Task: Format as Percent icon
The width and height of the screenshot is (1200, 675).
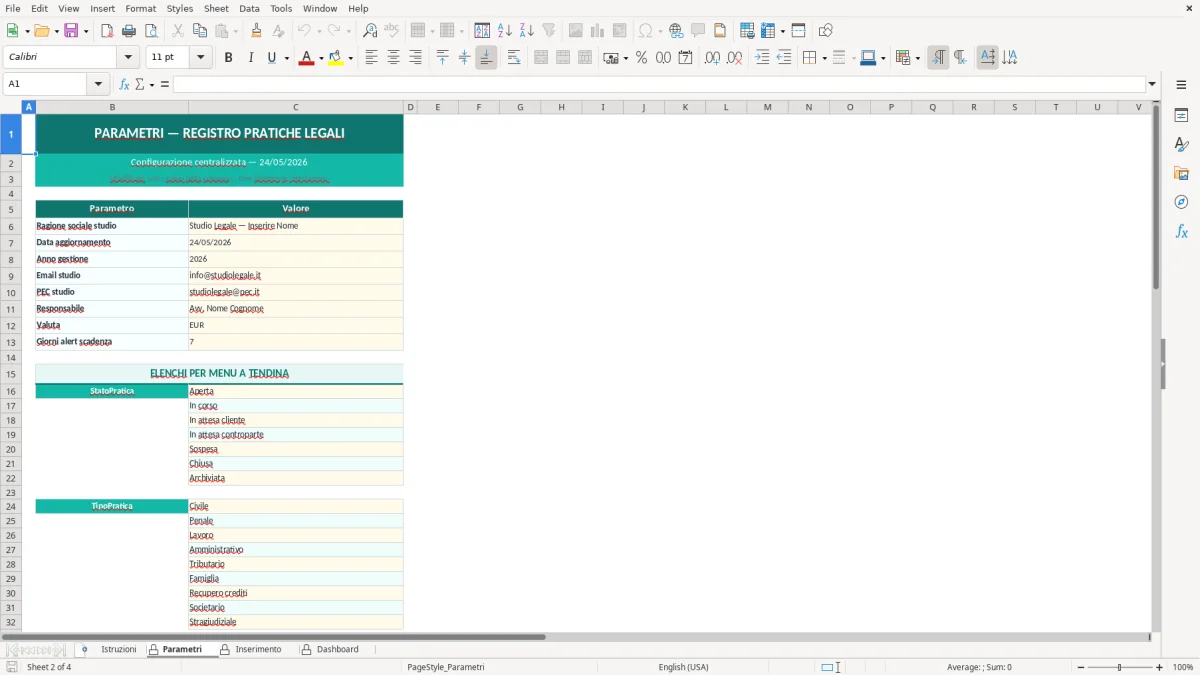Action: point(641,58)
